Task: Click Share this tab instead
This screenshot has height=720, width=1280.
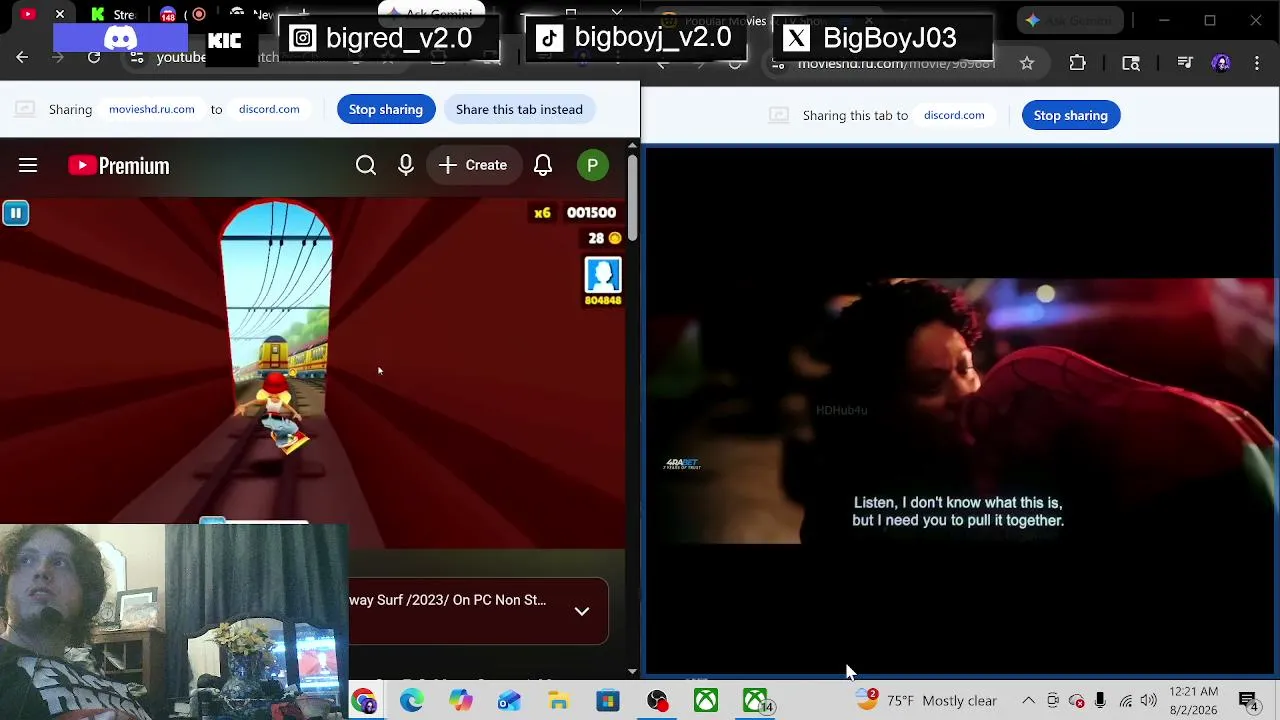Action: coord(519,109)
